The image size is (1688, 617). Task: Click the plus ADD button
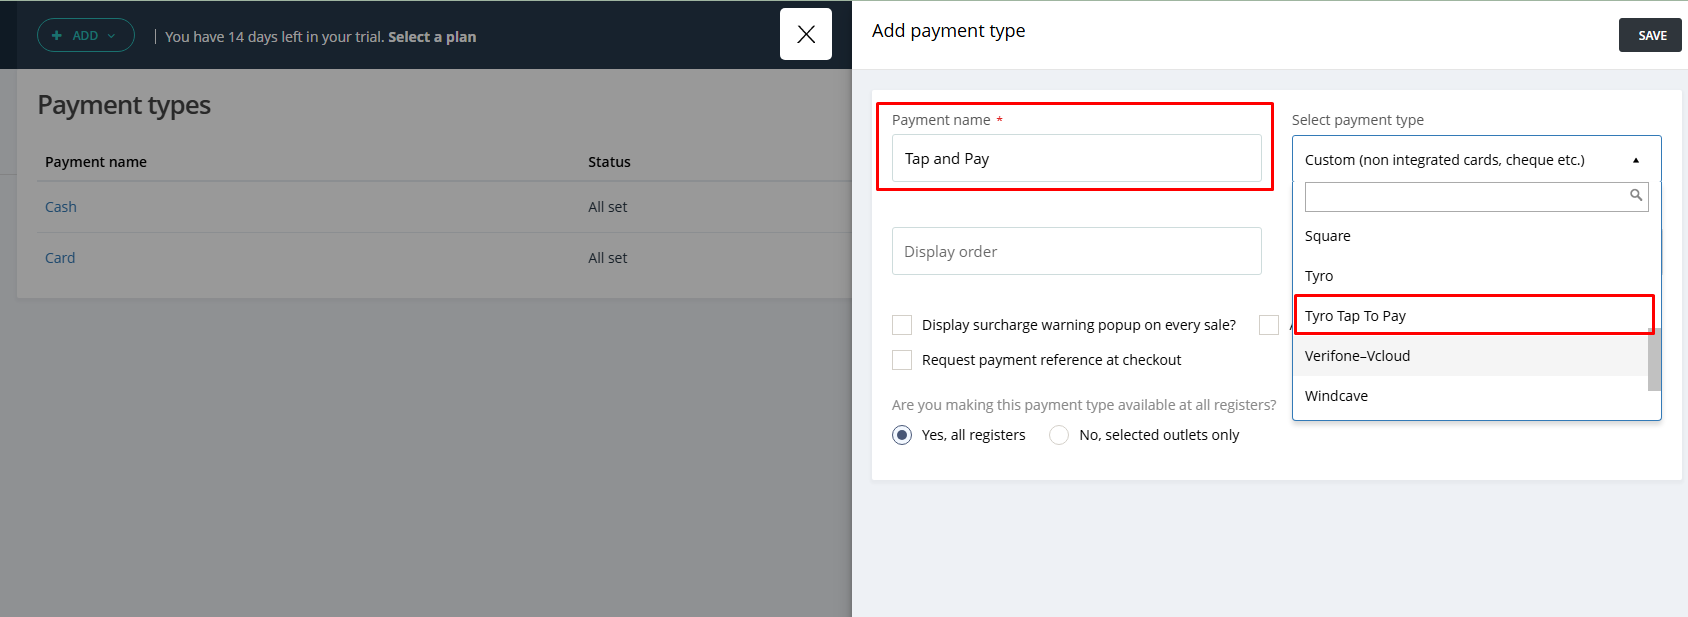click(x=86, y=36)
